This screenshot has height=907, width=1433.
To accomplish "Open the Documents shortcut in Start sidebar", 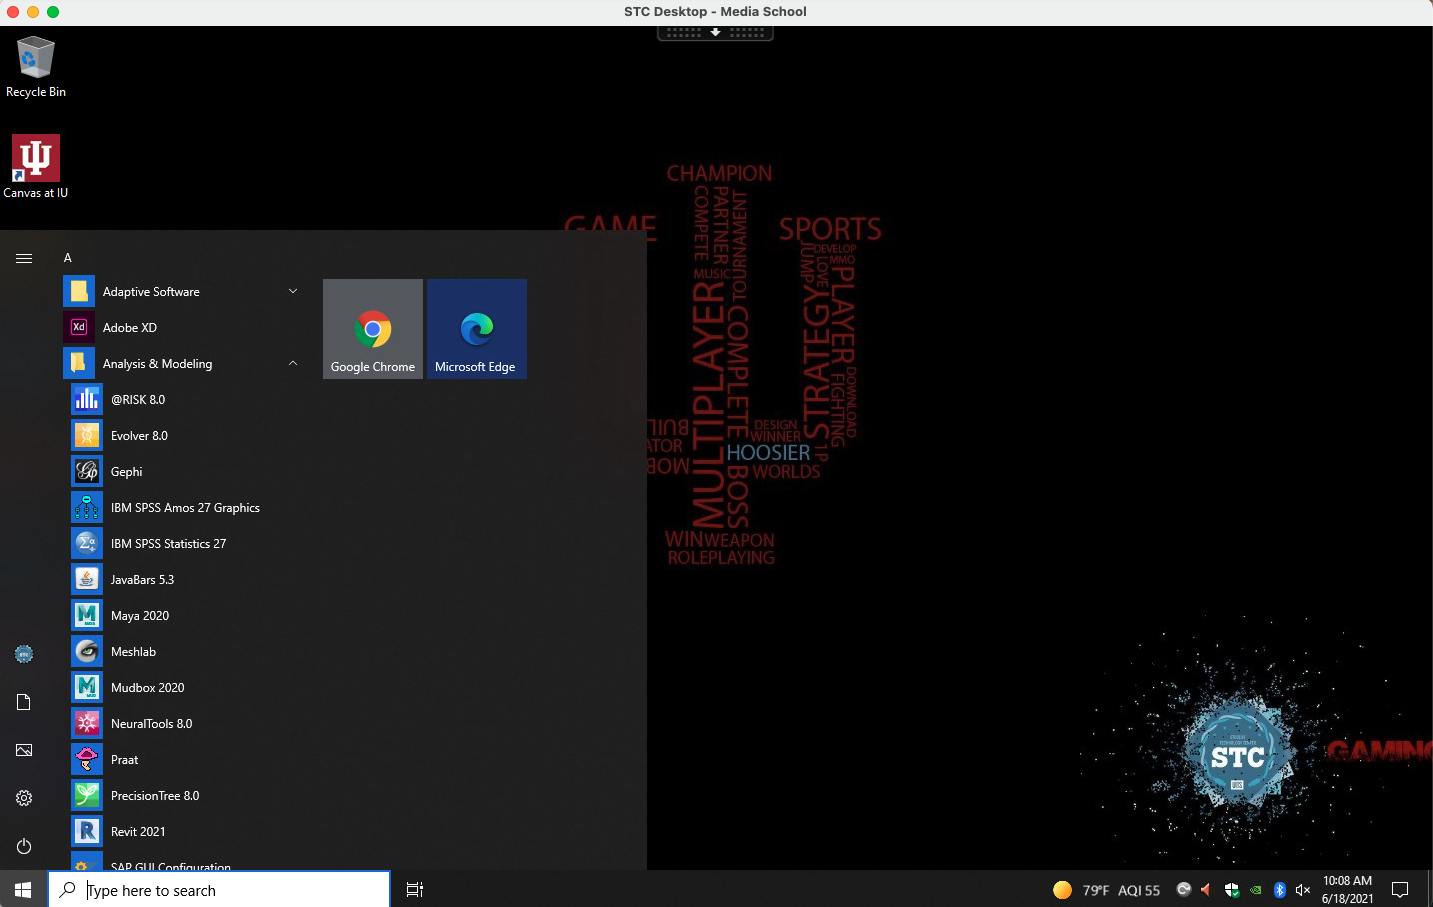I will (24, 702).
